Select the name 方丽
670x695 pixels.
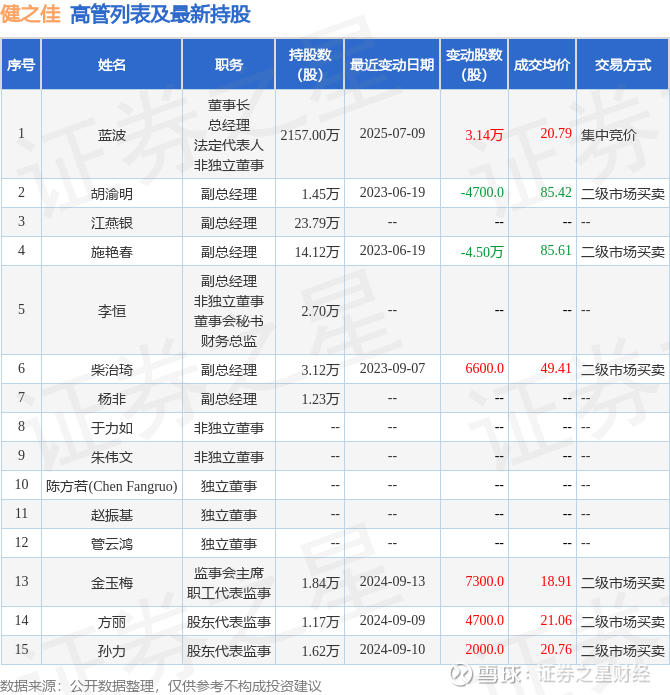112,622
